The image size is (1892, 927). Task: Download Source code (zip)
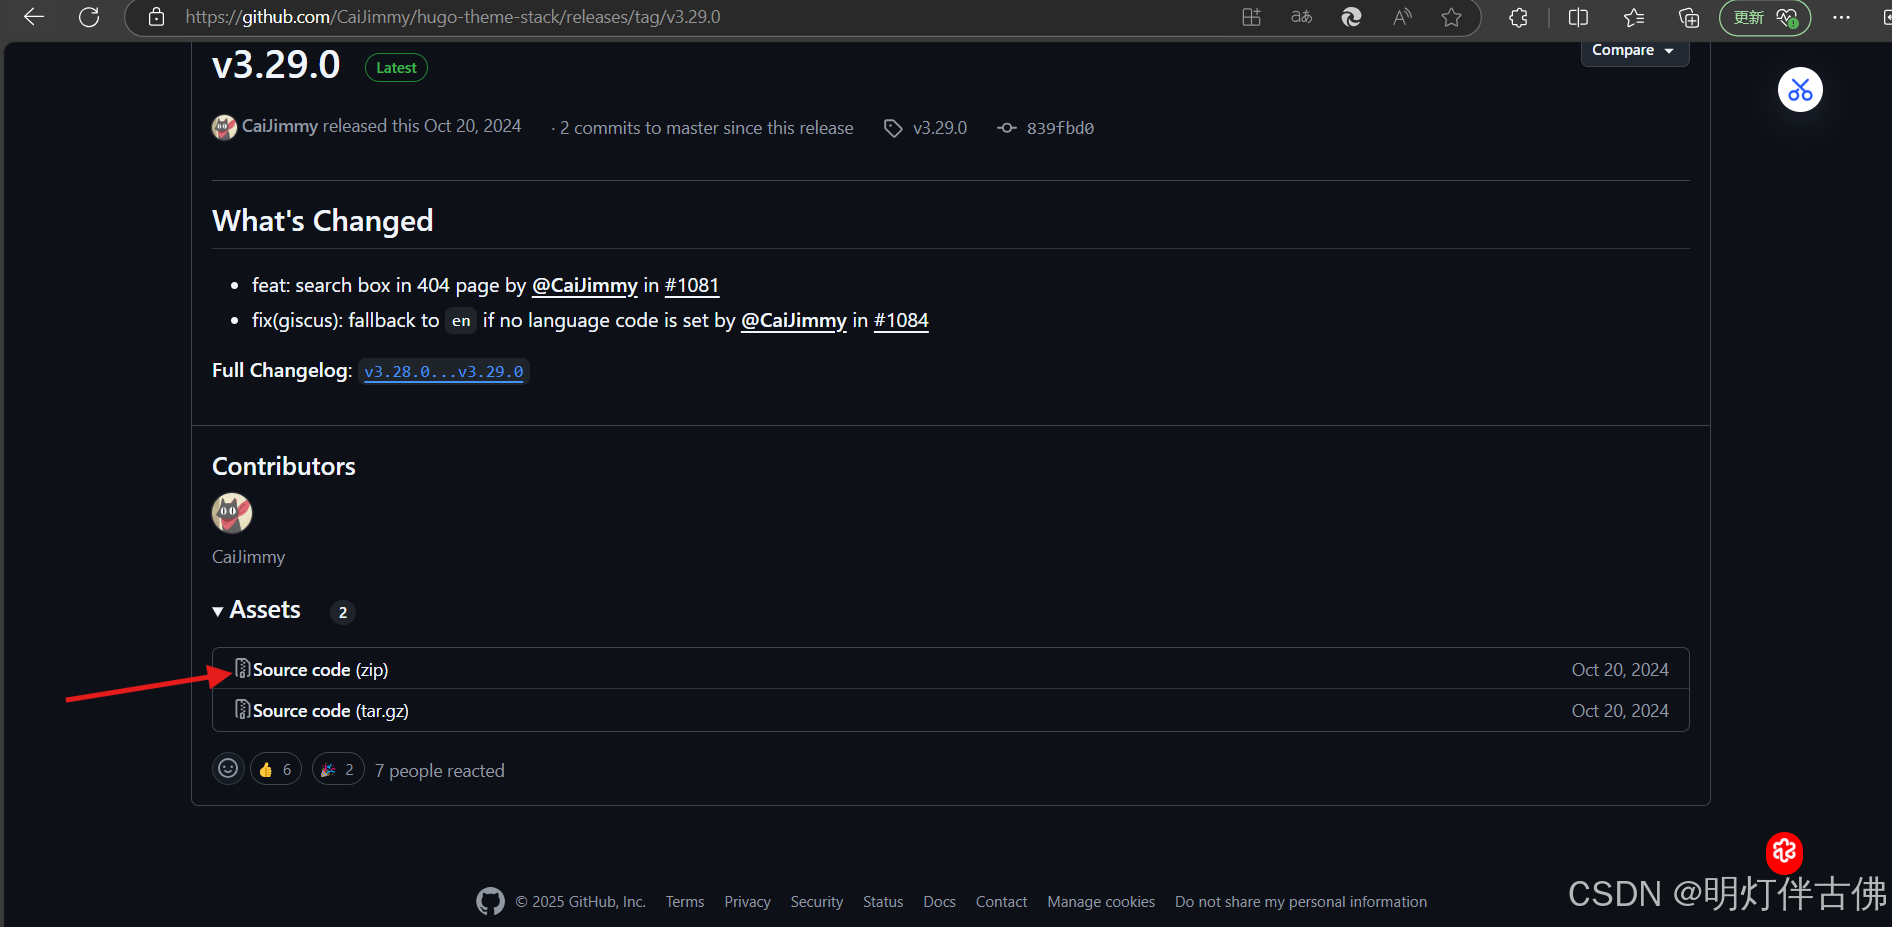(x=320, y=669)
